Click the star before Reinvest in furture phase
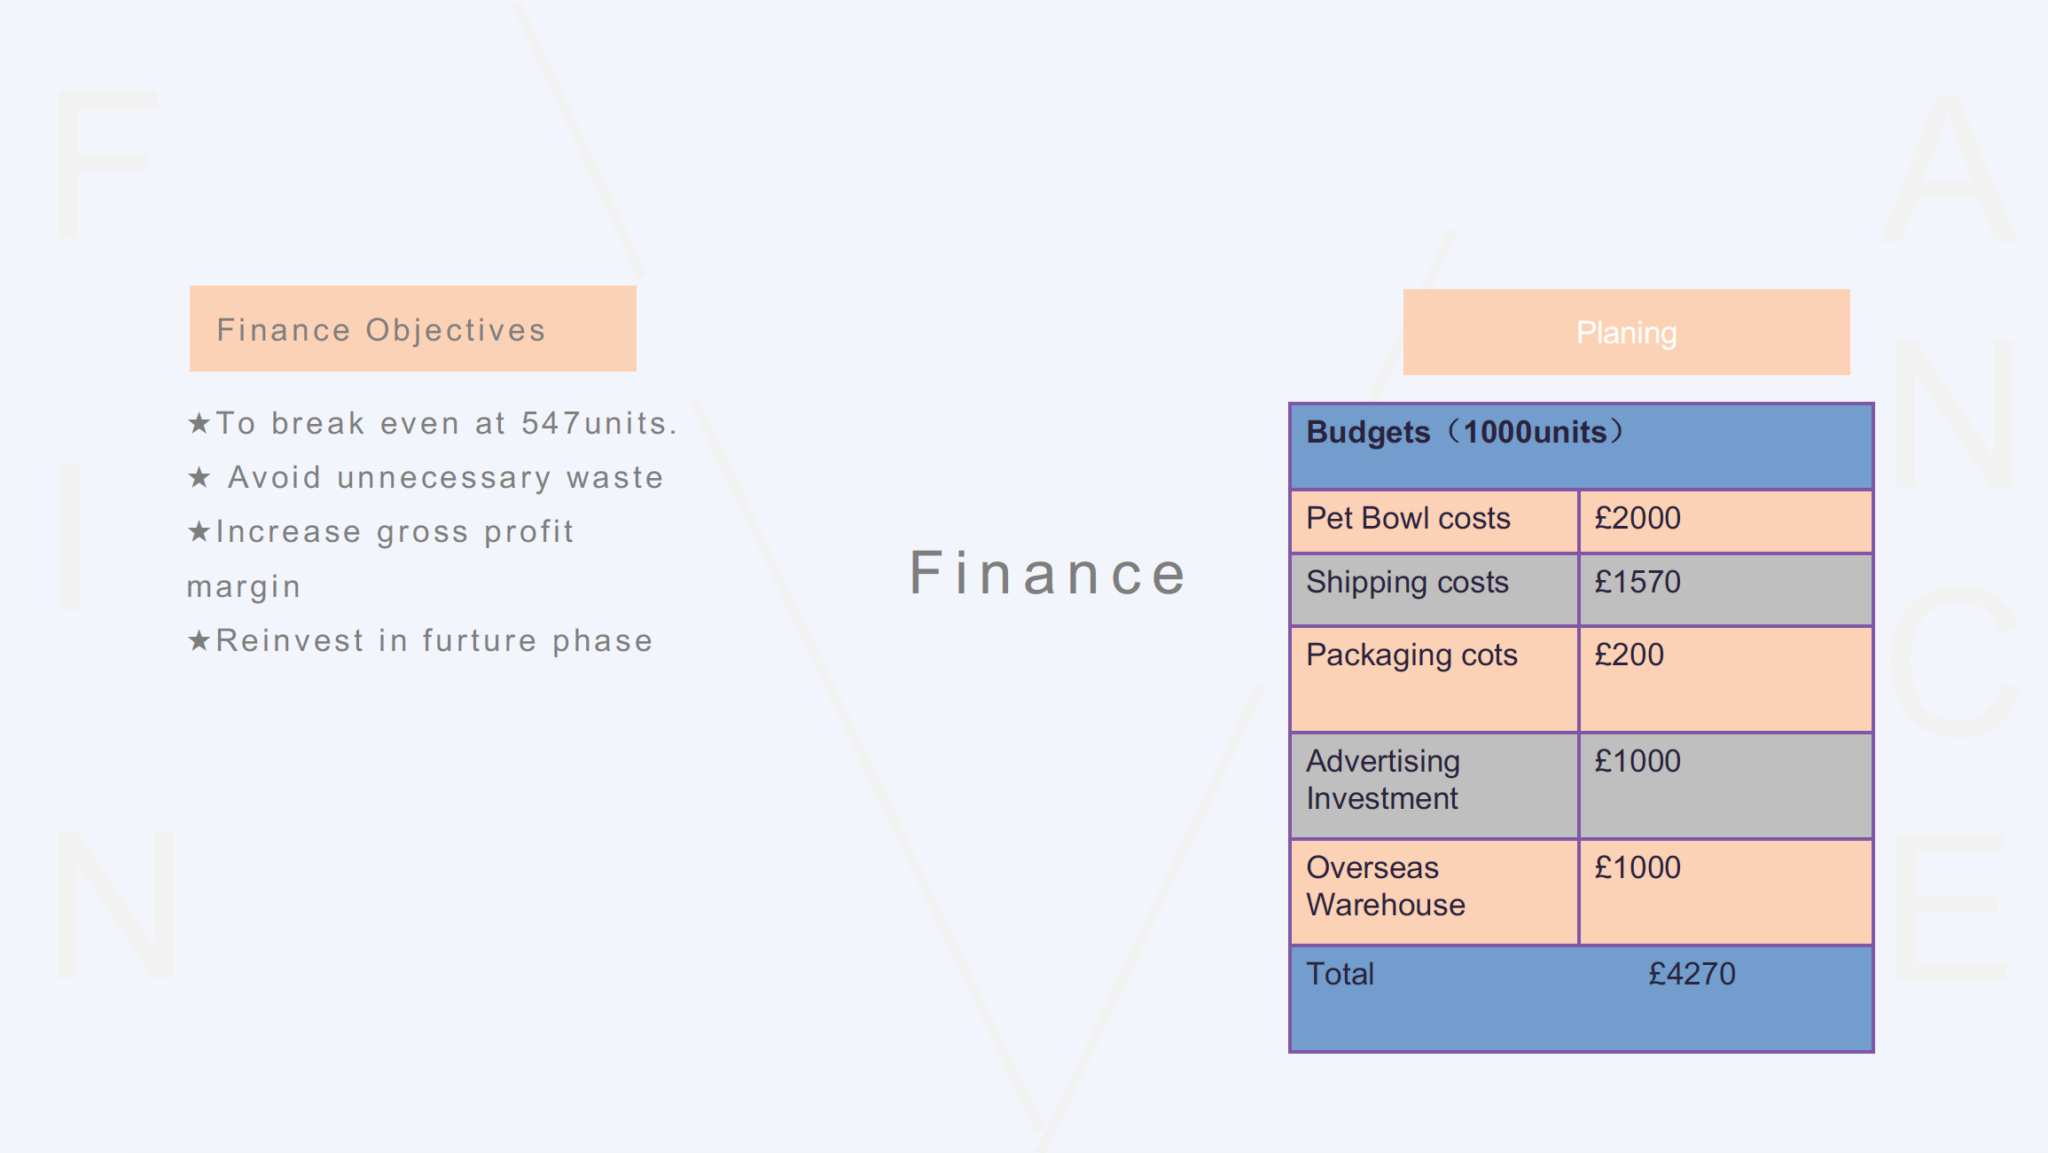 (199, 640)
